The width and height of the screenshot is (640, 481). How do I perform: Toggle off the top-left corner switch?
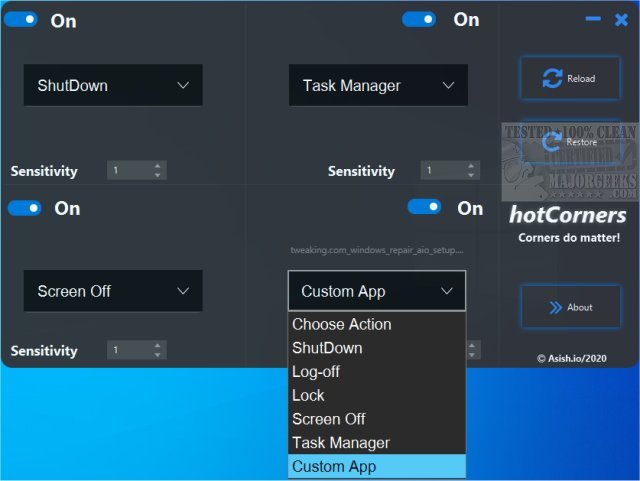click(21, 19)
